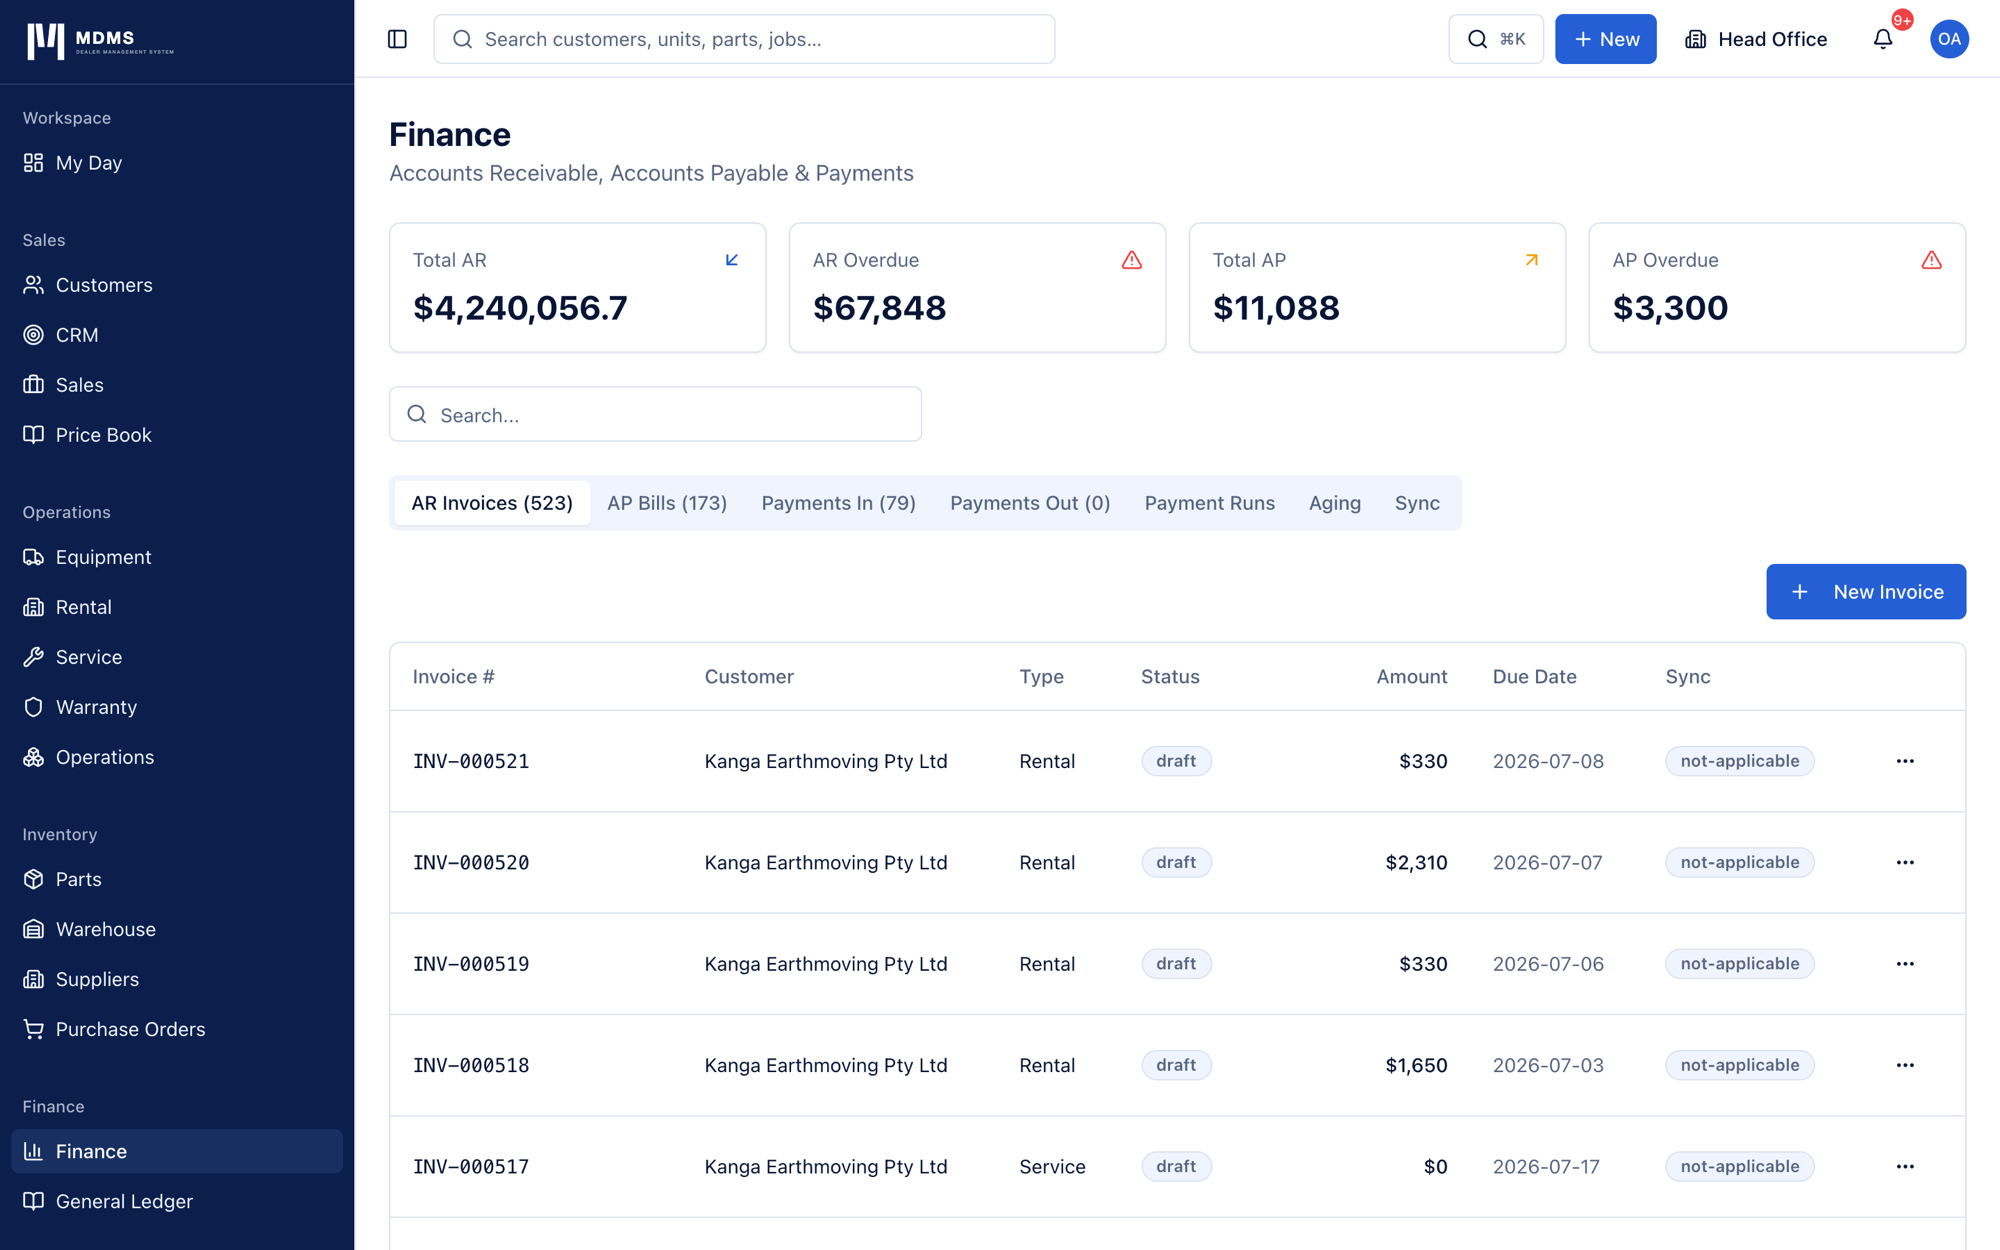Click the Rental building icon
2000x1250 pixels.
34,607
